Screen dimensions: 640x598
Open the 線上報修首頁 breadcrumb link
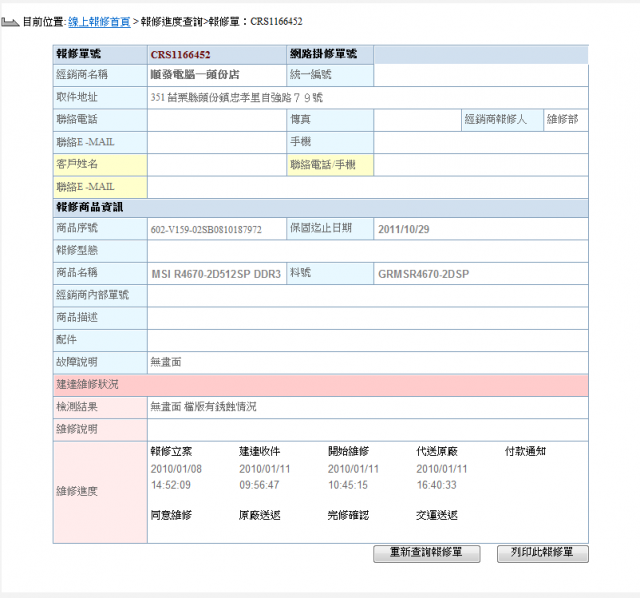click(x=99, y=22)
